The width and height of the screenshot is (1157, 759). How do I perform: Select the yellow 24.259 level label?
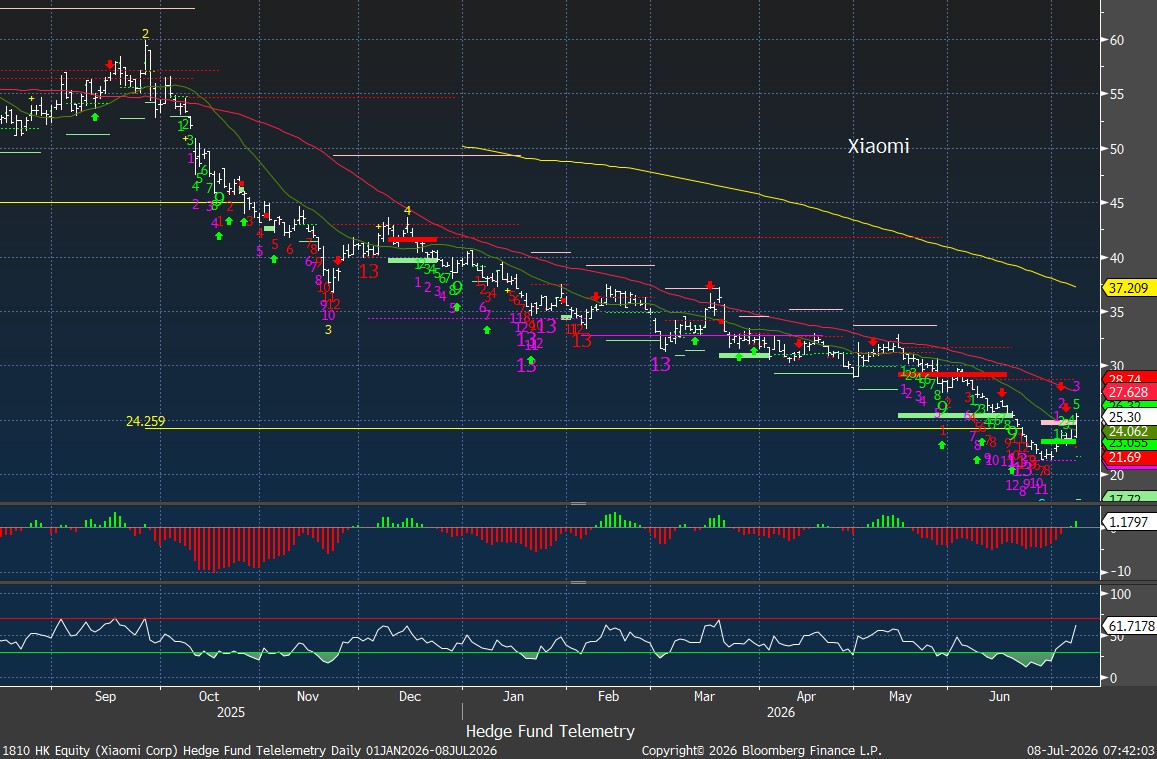(145, 421)
